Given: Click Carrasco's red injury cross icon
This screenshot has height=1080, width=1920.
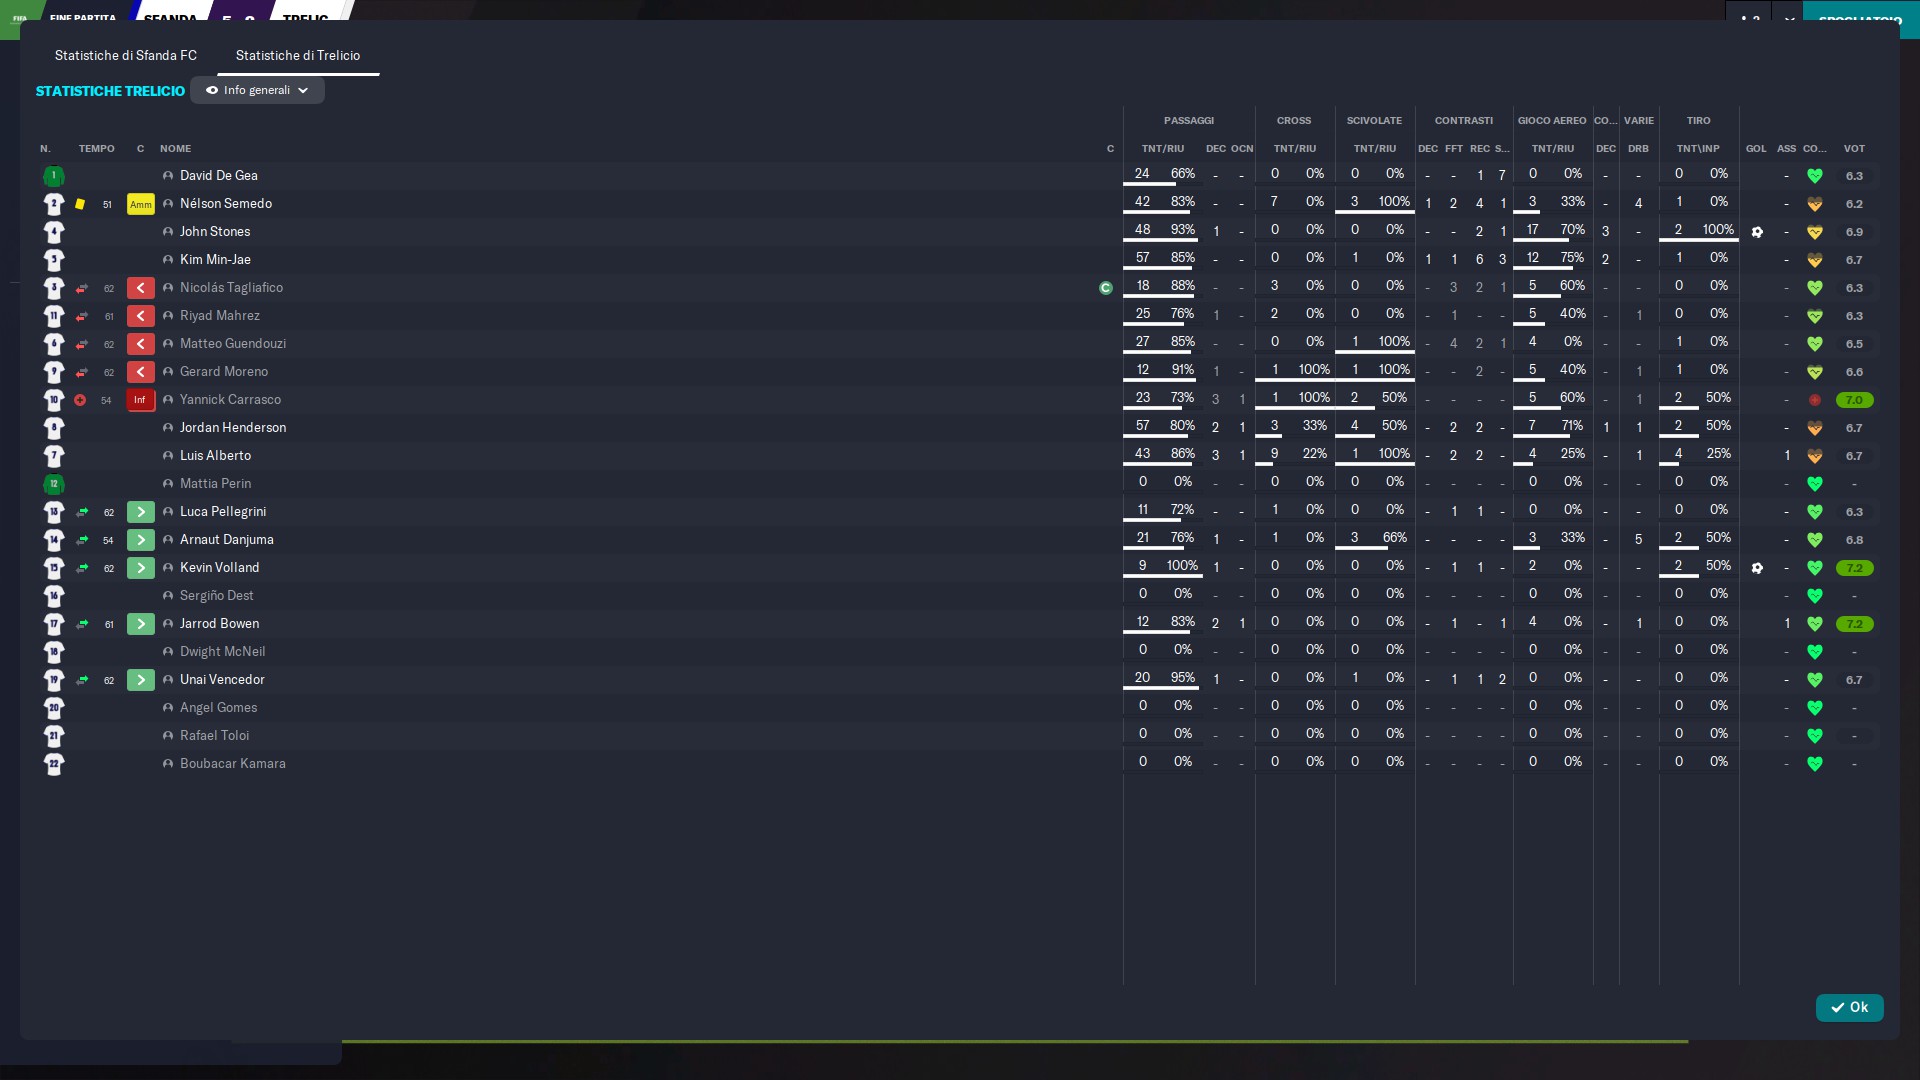Looking at the screenshot, I should (80, 400).
